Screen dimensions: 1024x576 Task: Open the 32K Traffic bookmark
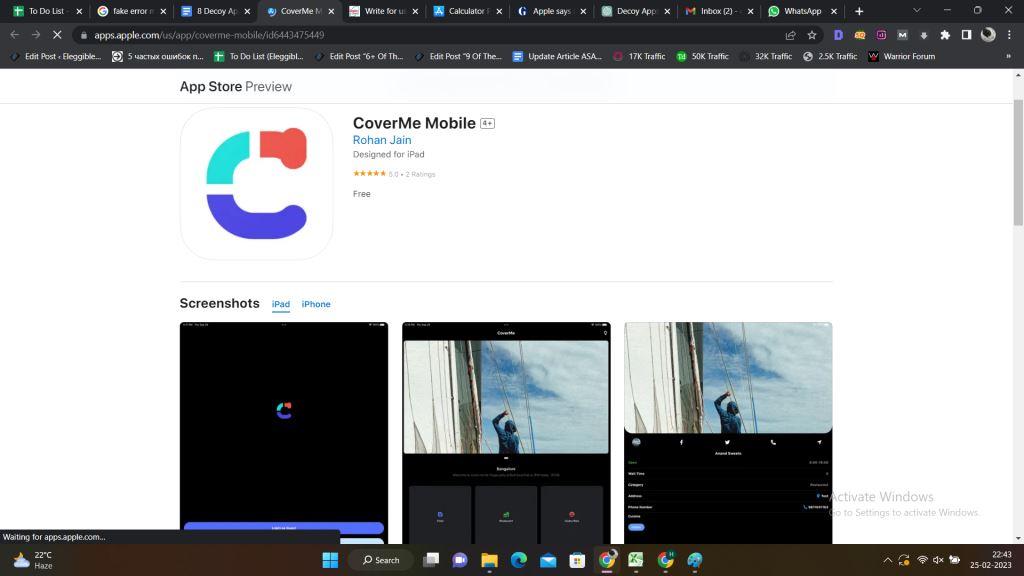coord(765,56)
